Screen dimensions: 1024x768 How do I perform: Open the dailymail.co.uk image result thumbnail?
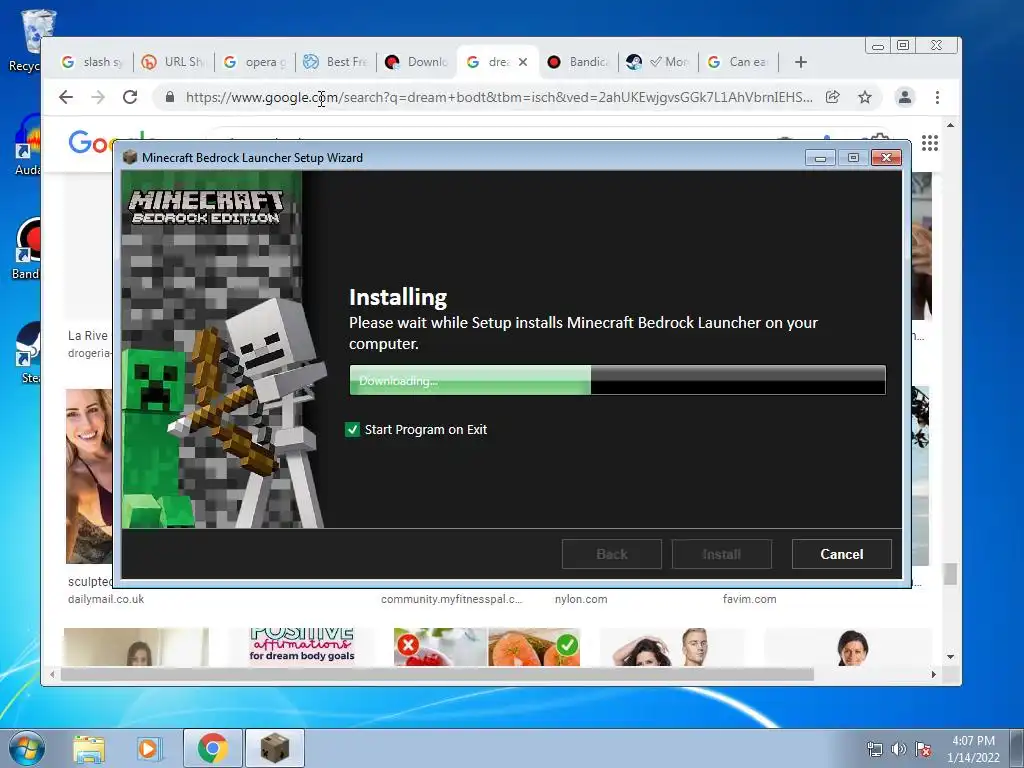pos(89,476)
